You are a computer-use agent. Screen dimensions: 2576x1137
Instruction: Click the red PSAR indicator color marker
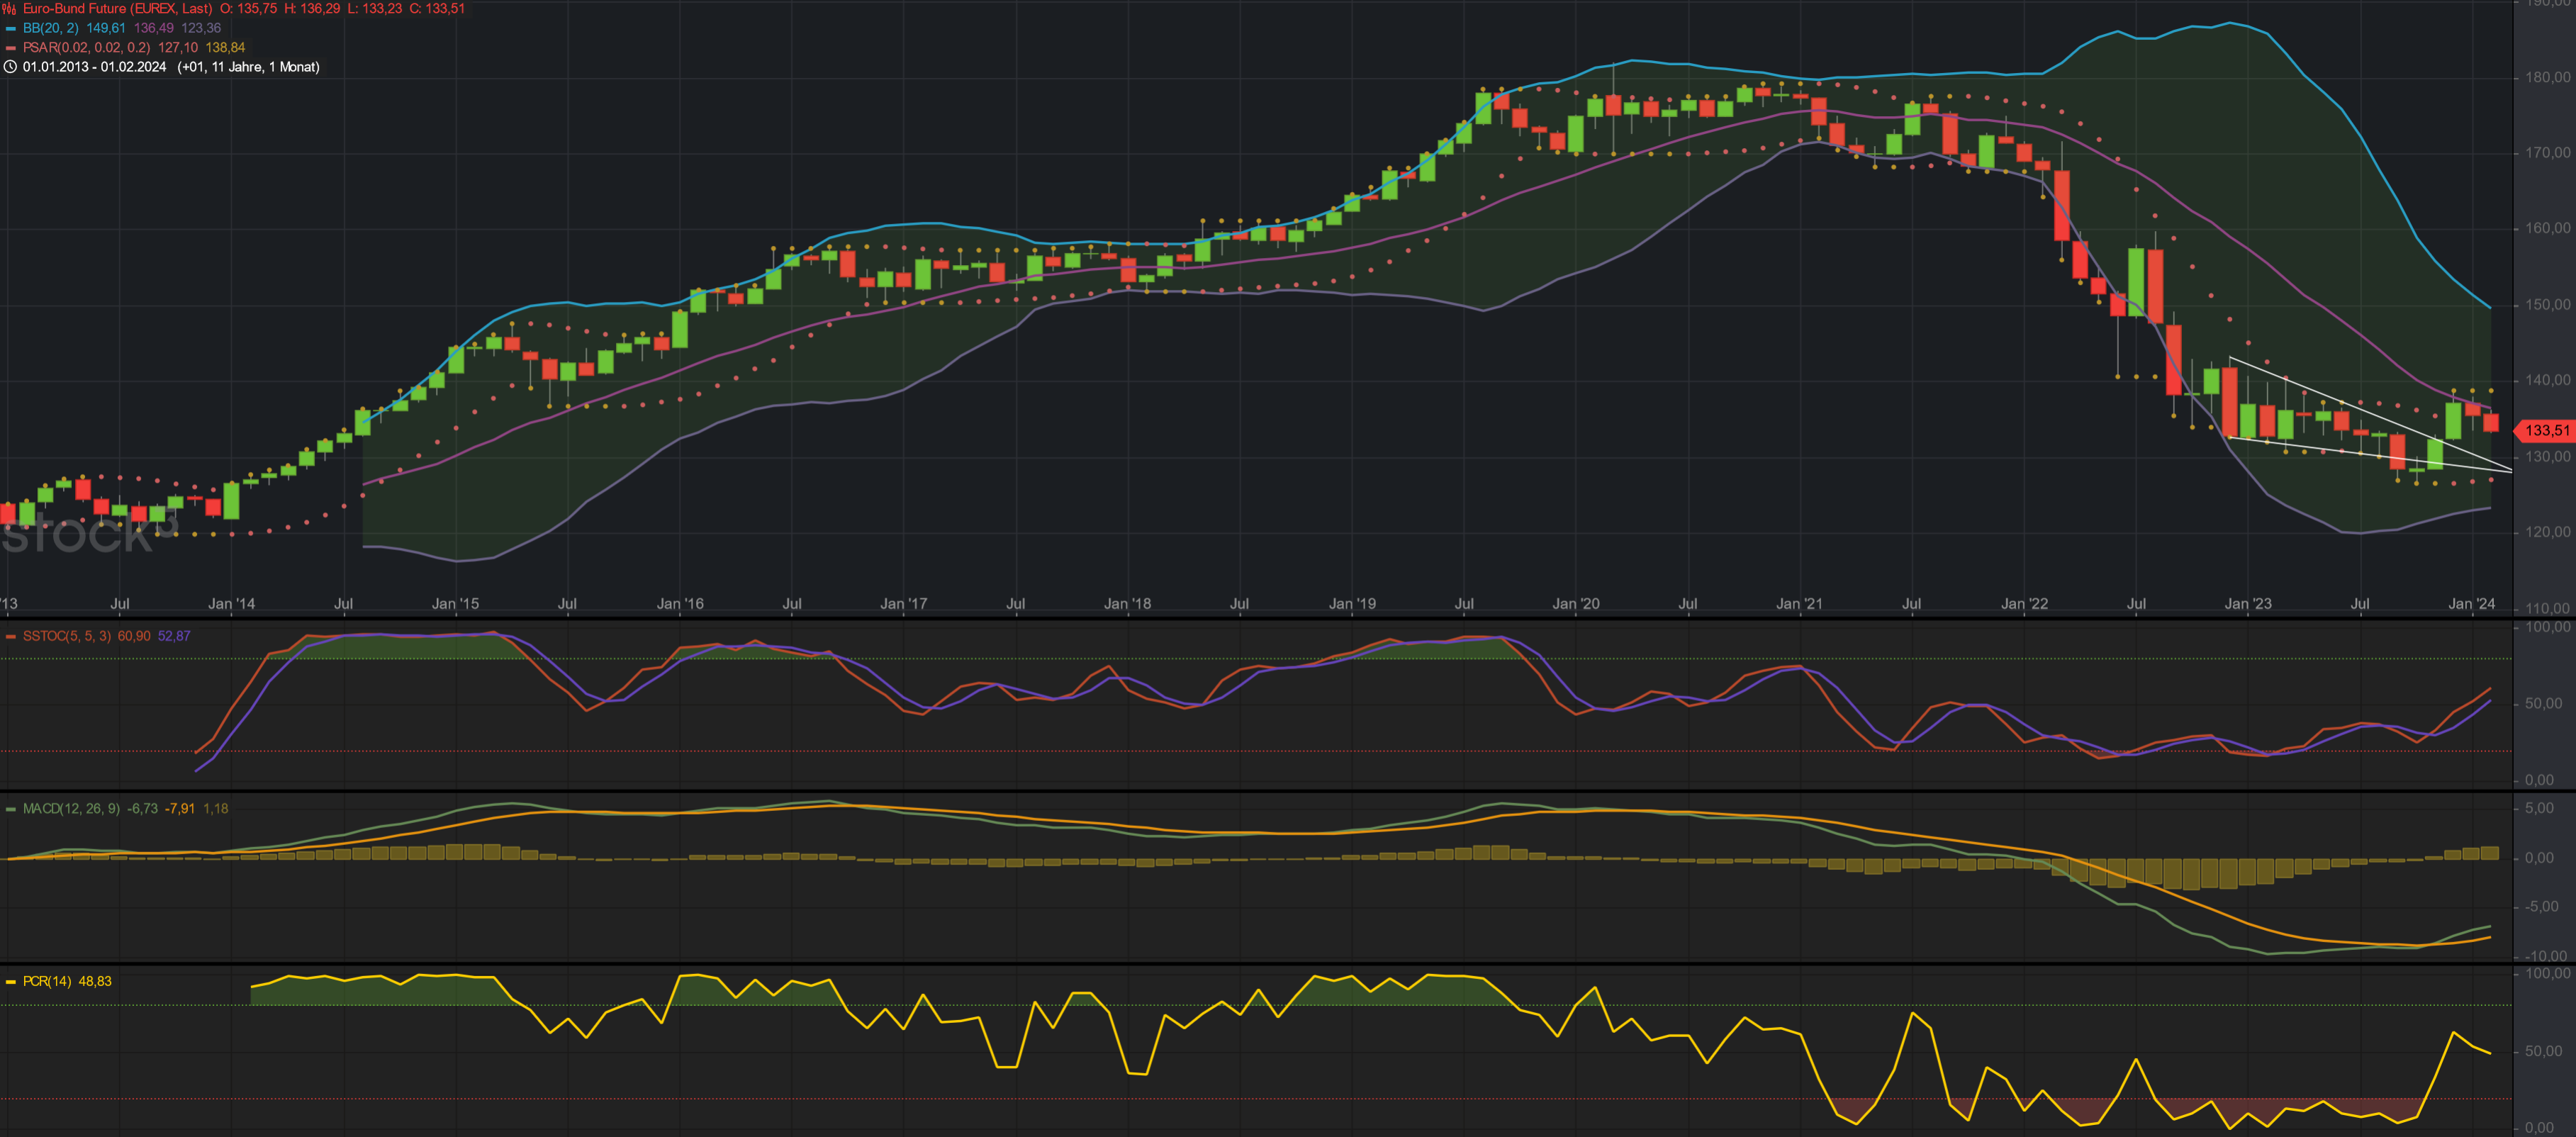pos(11,48)
